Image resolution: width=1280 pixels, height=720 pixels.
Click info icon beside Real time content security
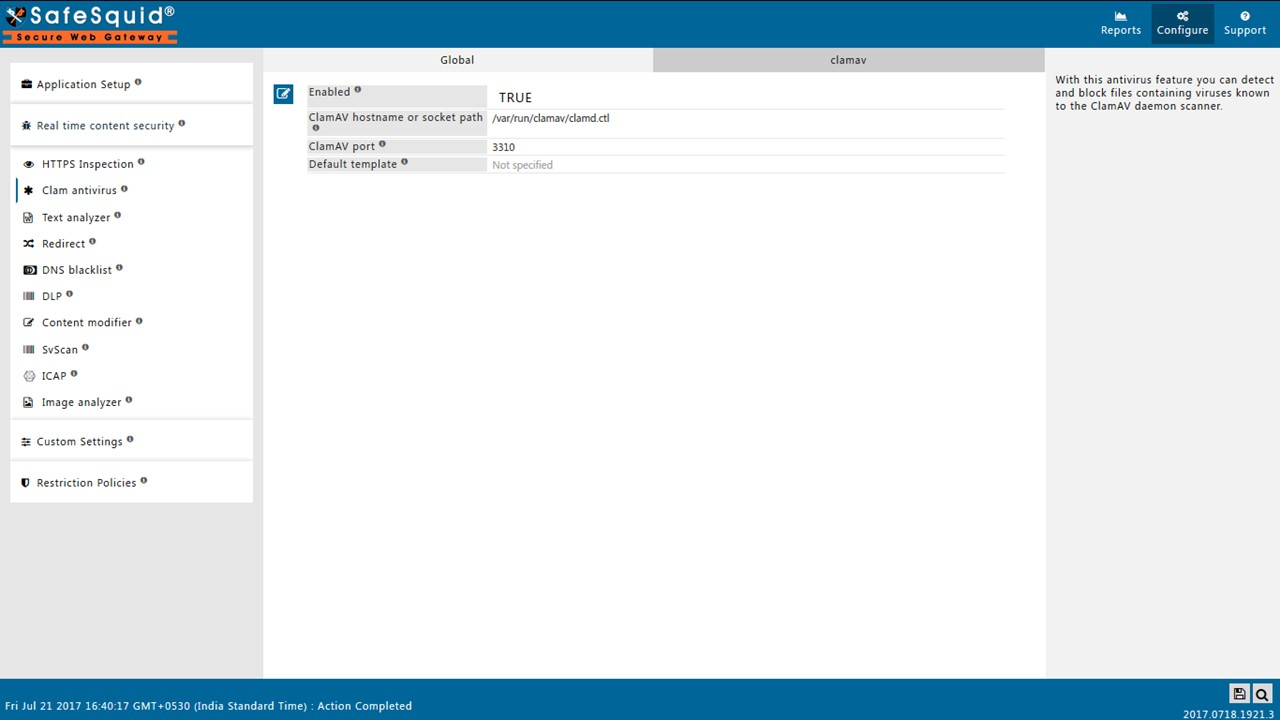pos(181,123)
